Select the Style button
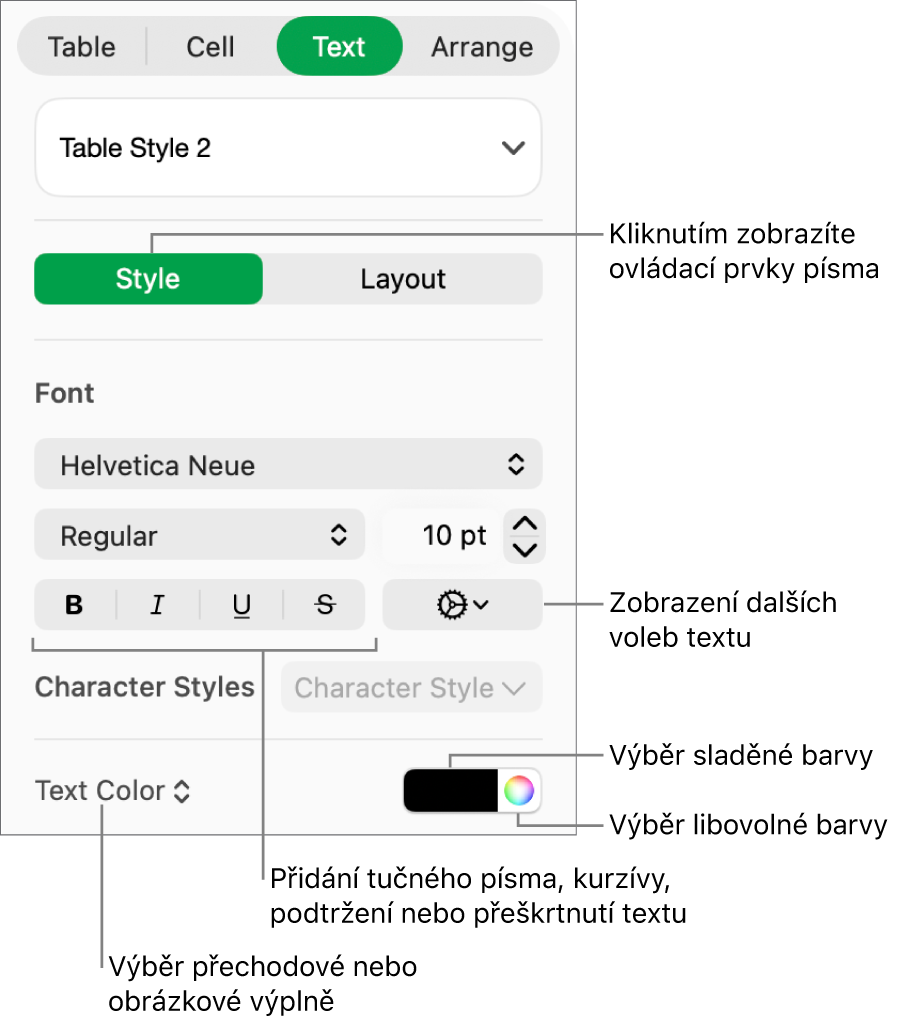 coord(148,279)
